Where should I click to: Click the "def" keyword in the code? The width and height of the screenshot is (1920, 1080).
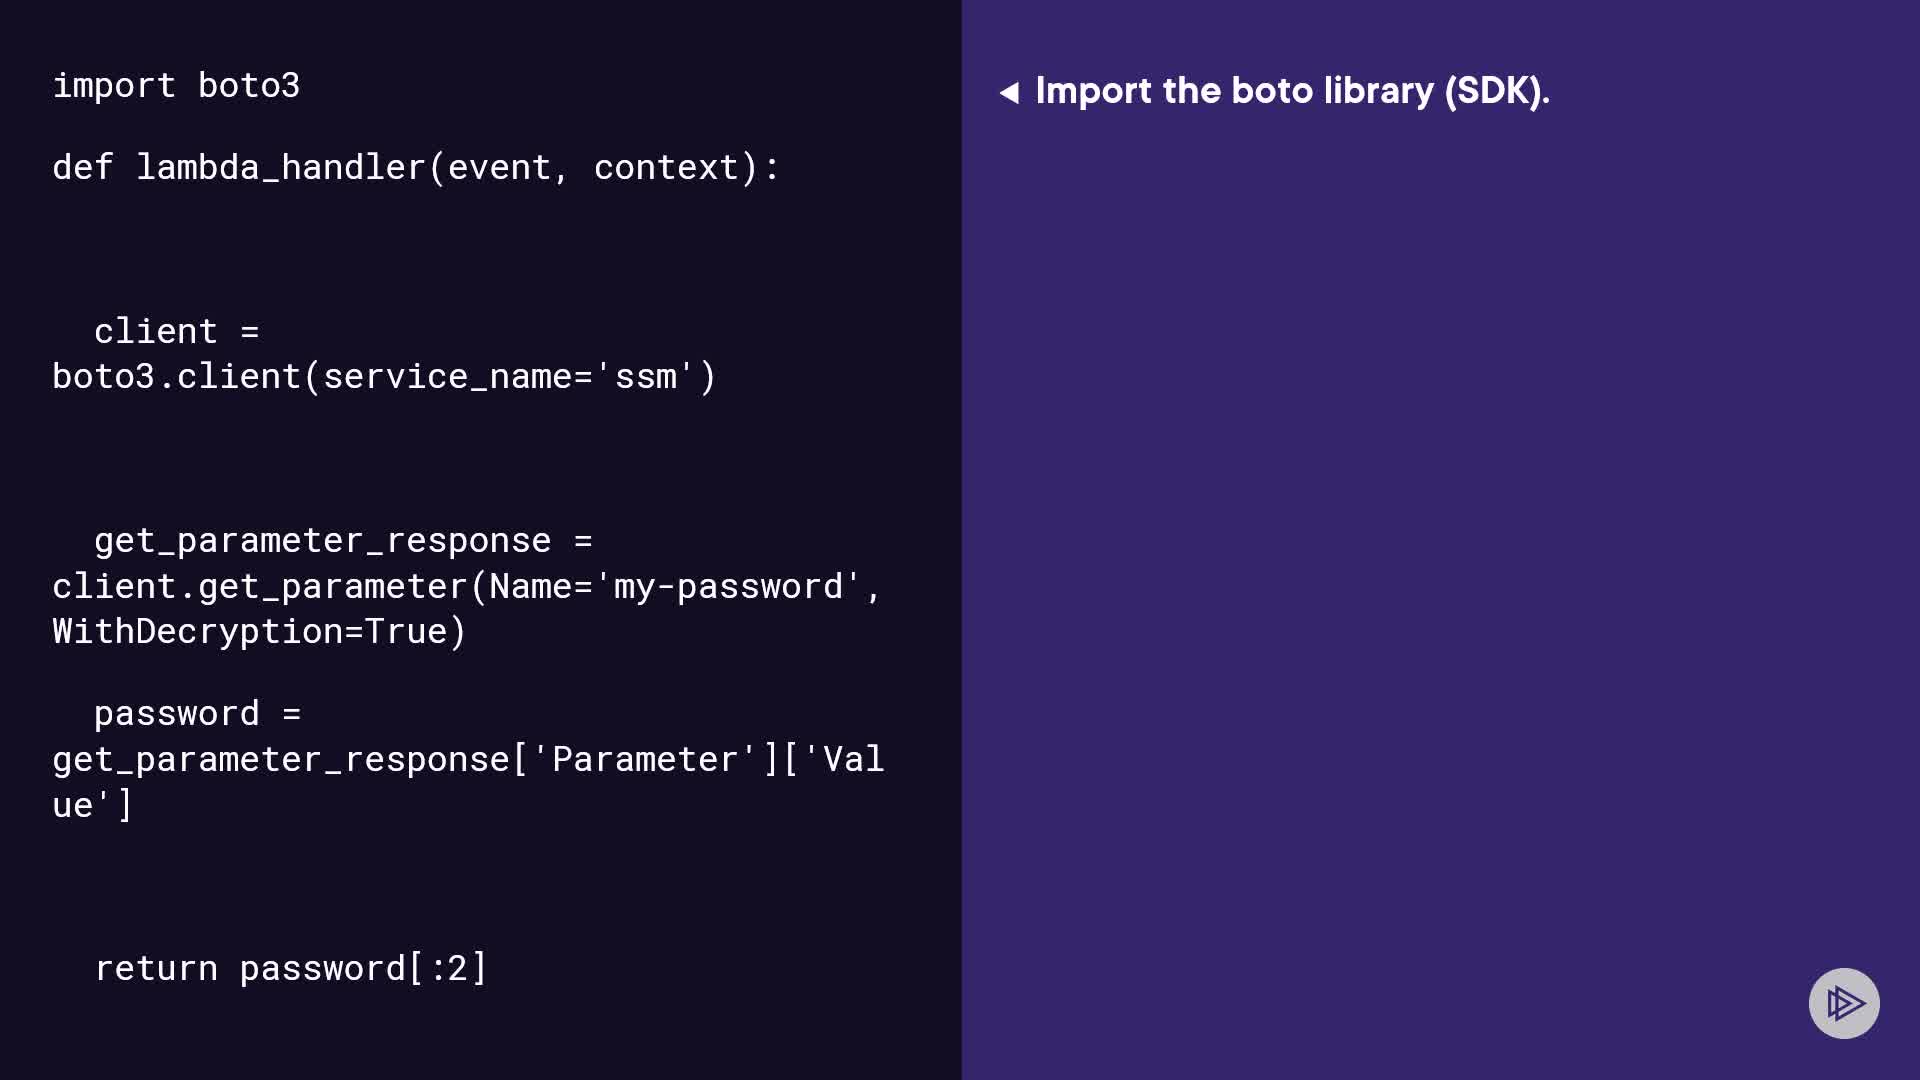[82, 168]
